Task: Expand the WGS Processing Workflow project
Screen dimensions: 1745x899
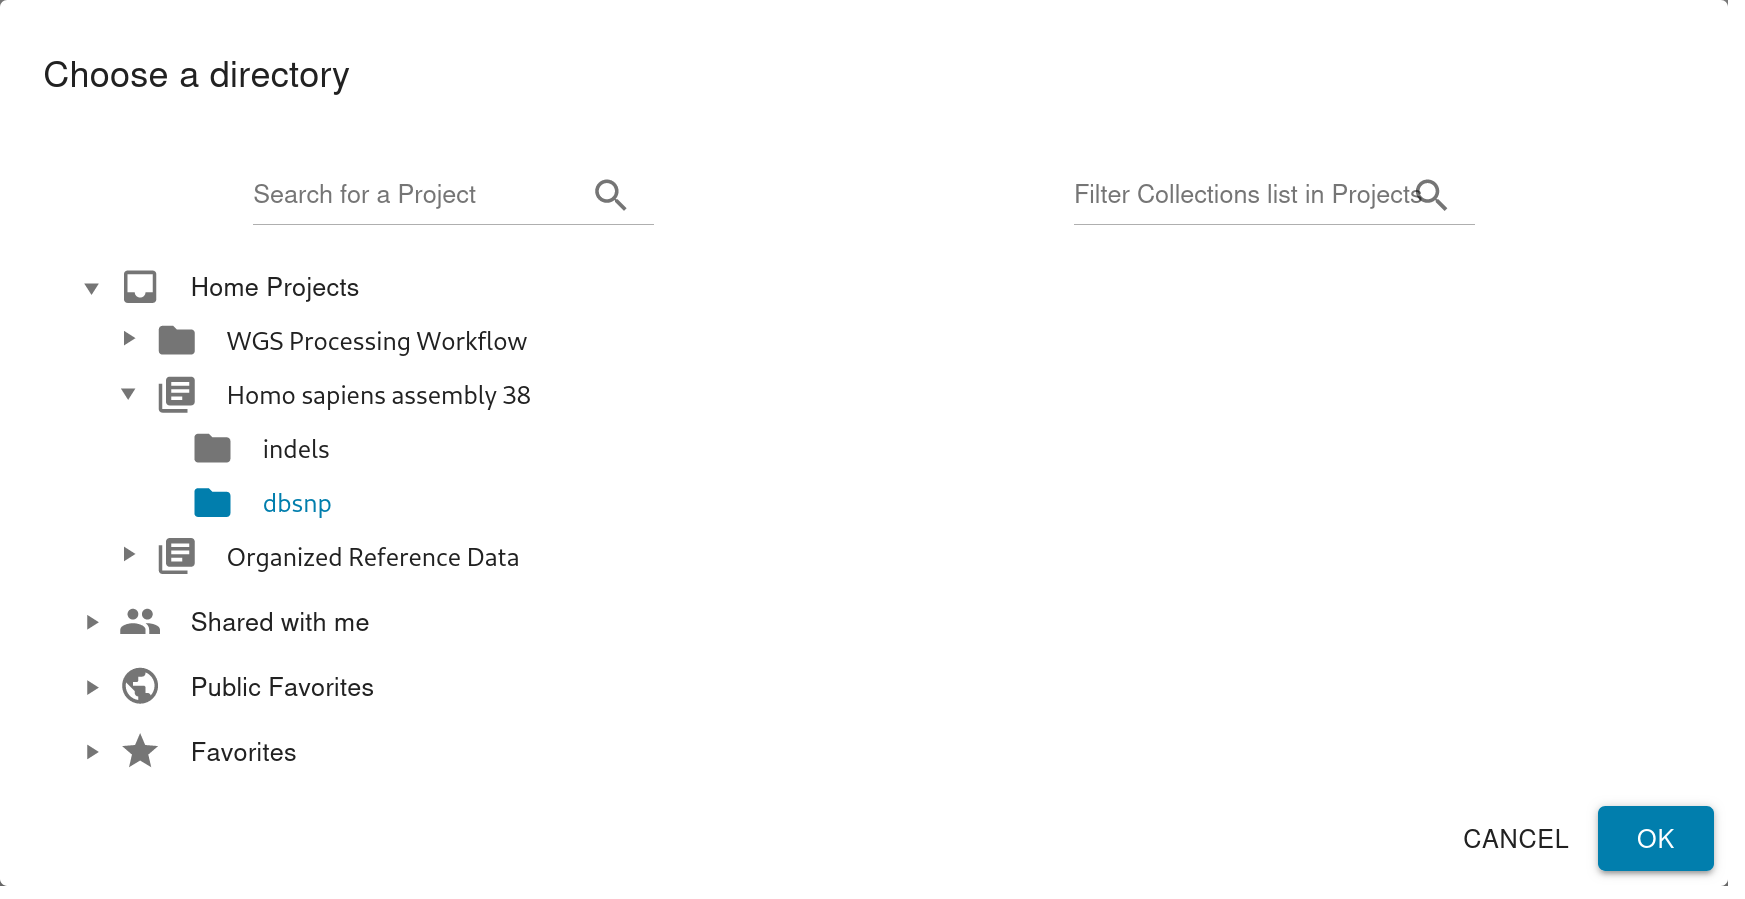Action: (x=129, y=339)
